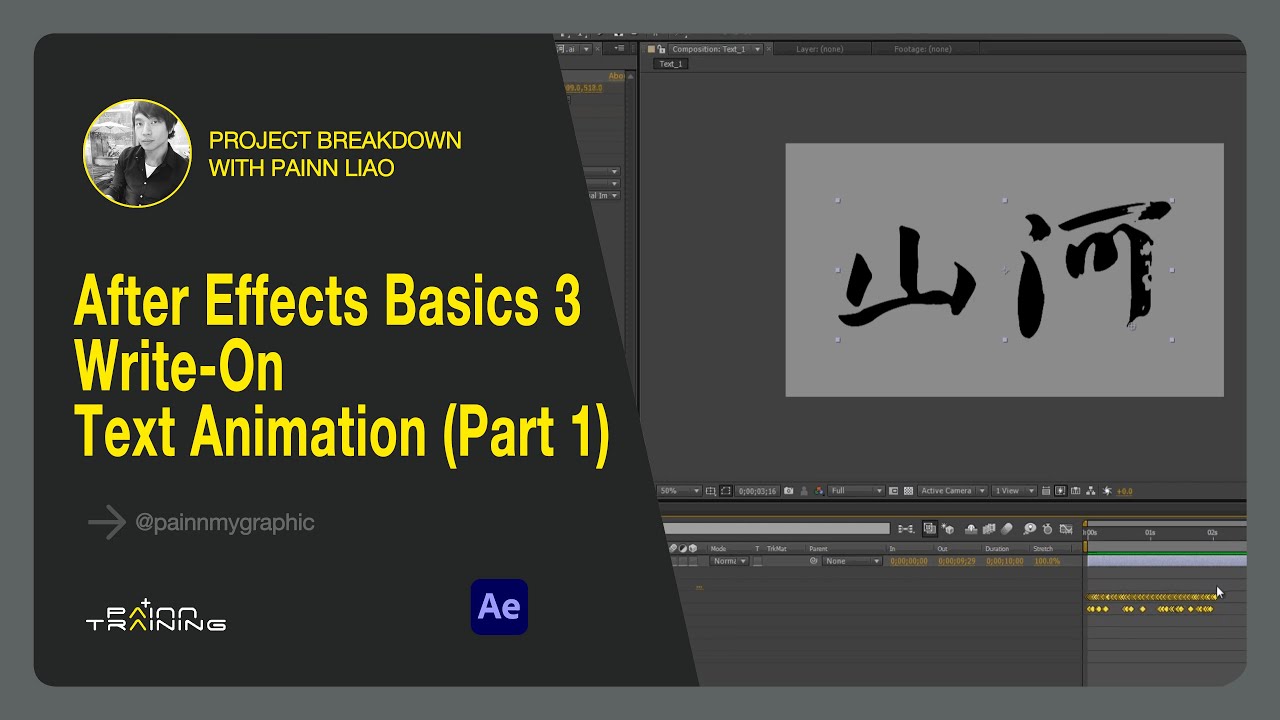Click the Timeline icon in the viewer bar
The width and height of the screenshot is (1280, 720).
pos(1076,491)
